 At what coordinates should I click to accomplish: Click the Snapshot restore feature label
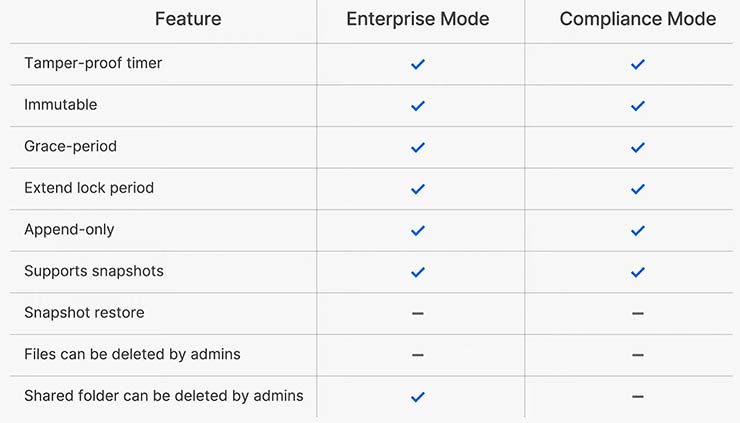(84, 312)
